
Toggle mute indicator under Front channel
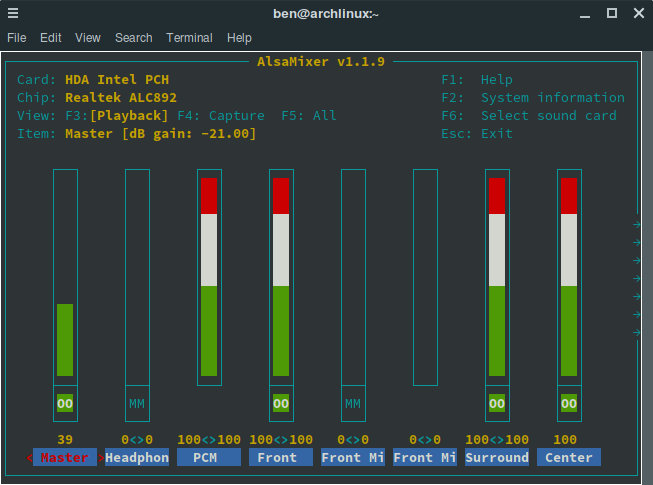(281, 403)
